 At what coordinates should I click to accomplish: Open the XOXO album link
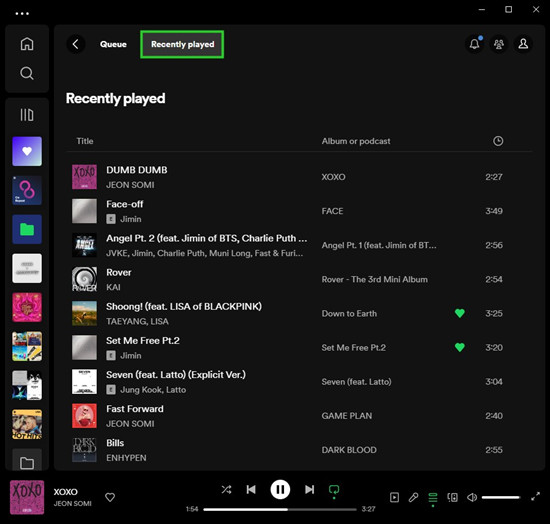333,177
